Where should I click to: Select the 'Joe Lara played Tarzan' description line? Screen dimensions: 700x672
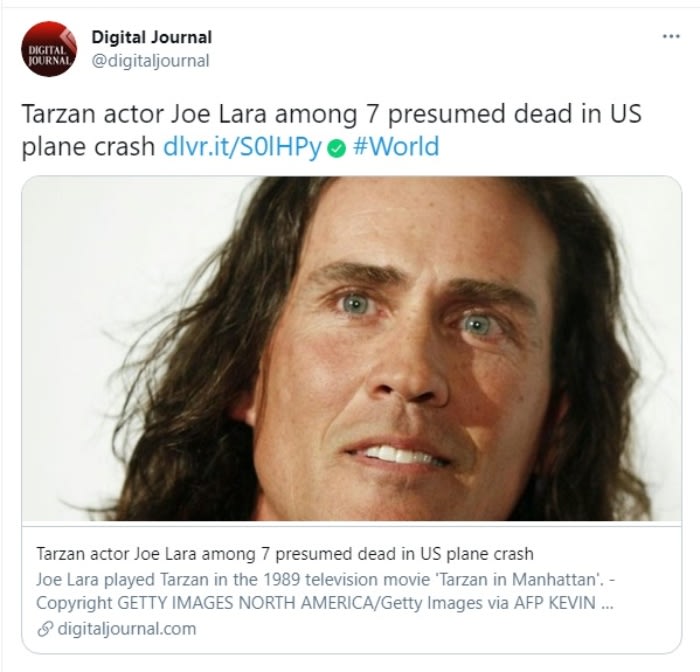326,580
